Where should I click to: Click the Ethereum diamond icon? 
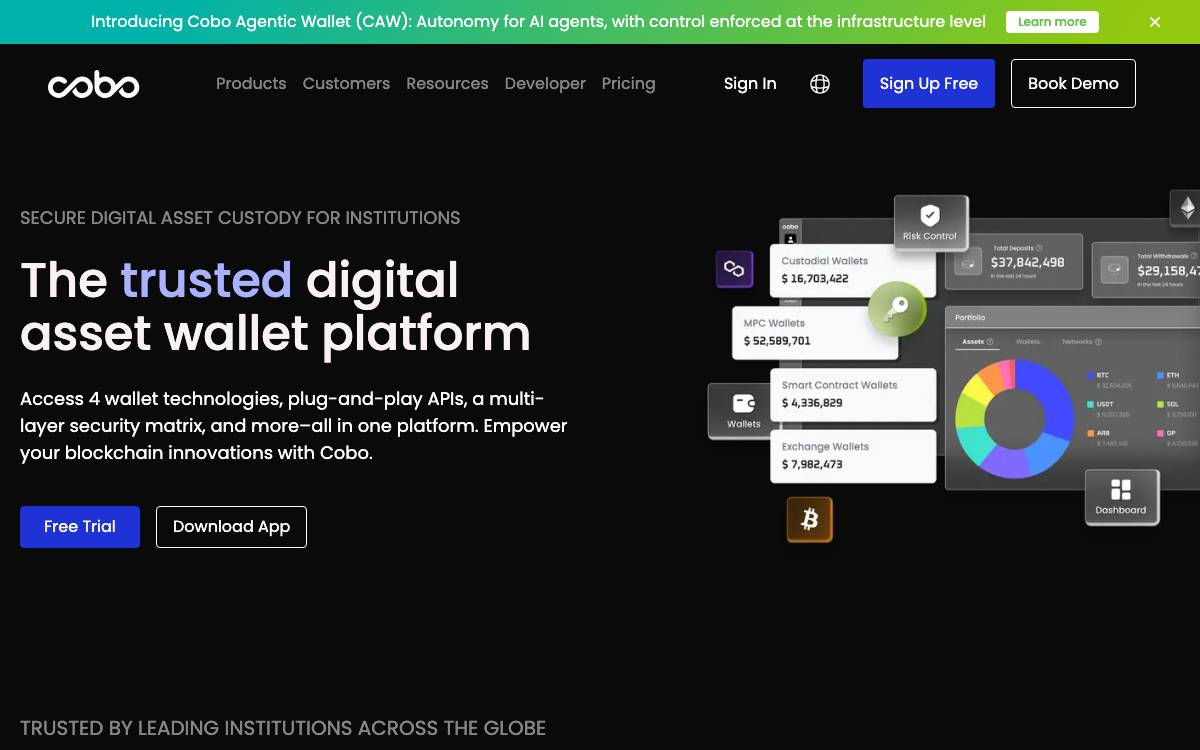(x=1187, y=208)
